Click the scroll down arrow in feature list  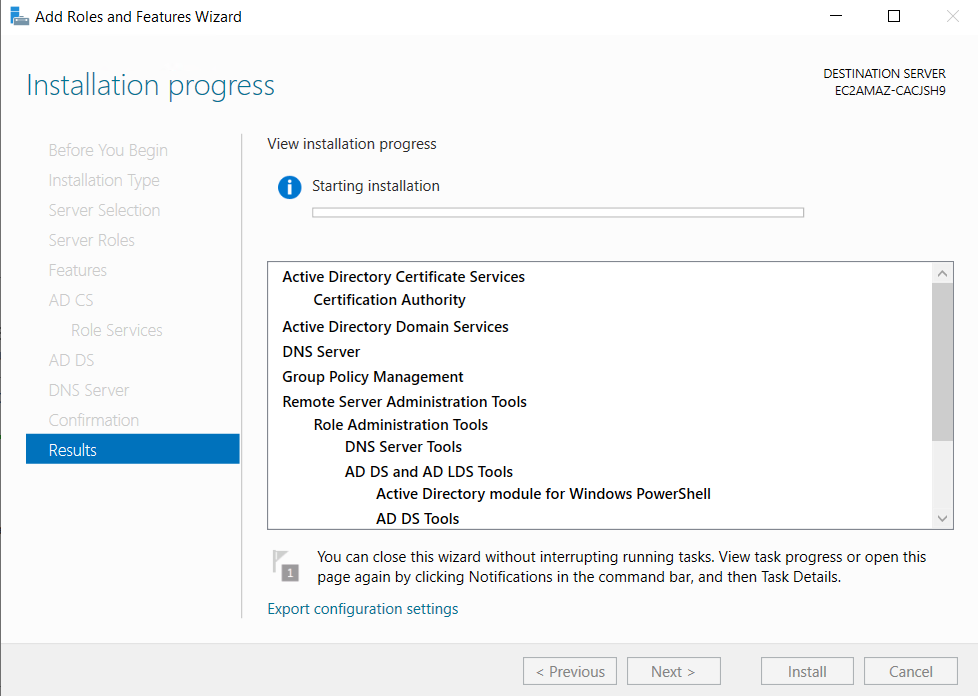942,518
